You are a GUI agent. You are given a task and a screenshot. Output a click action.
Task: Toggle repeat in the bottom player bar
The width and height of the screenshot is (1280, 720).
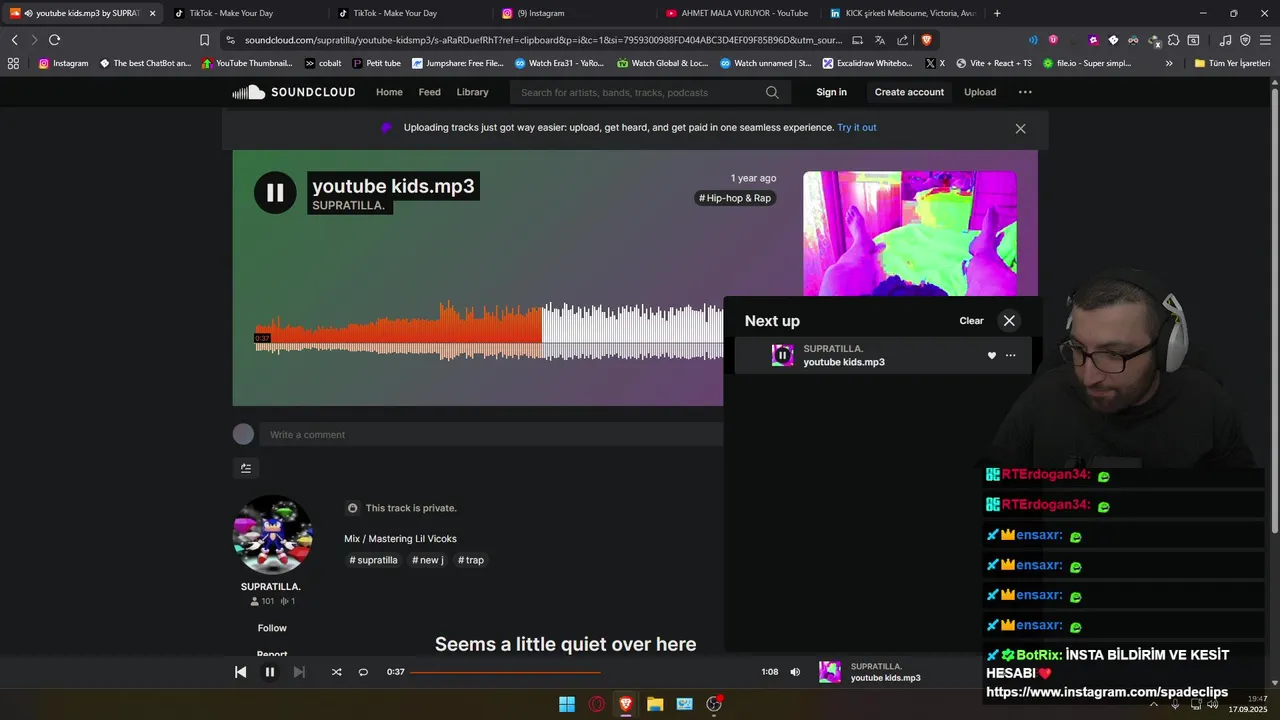point(363,672)
